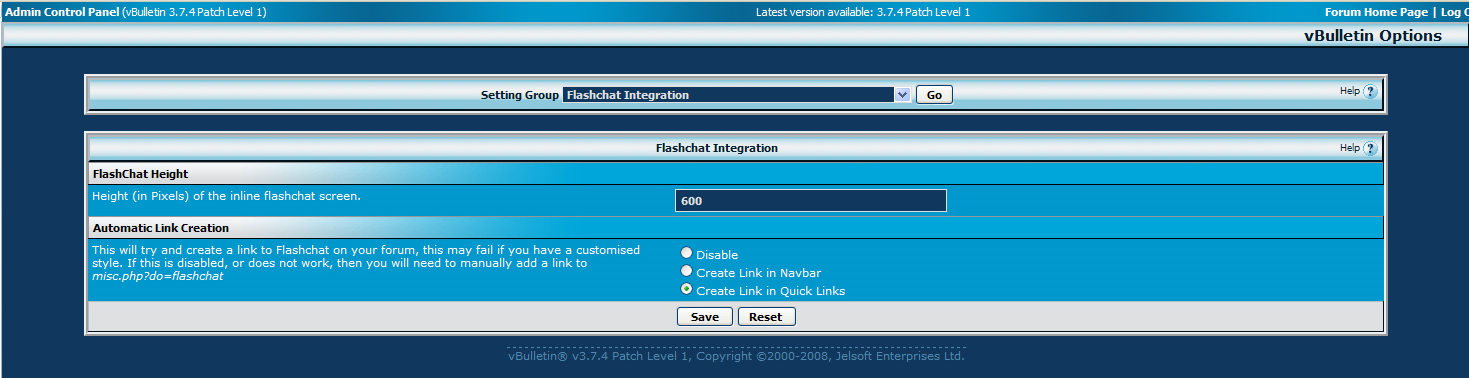
Task: Click the 'Height (in Pixels)' description text
Action: [x=226, y=196]
